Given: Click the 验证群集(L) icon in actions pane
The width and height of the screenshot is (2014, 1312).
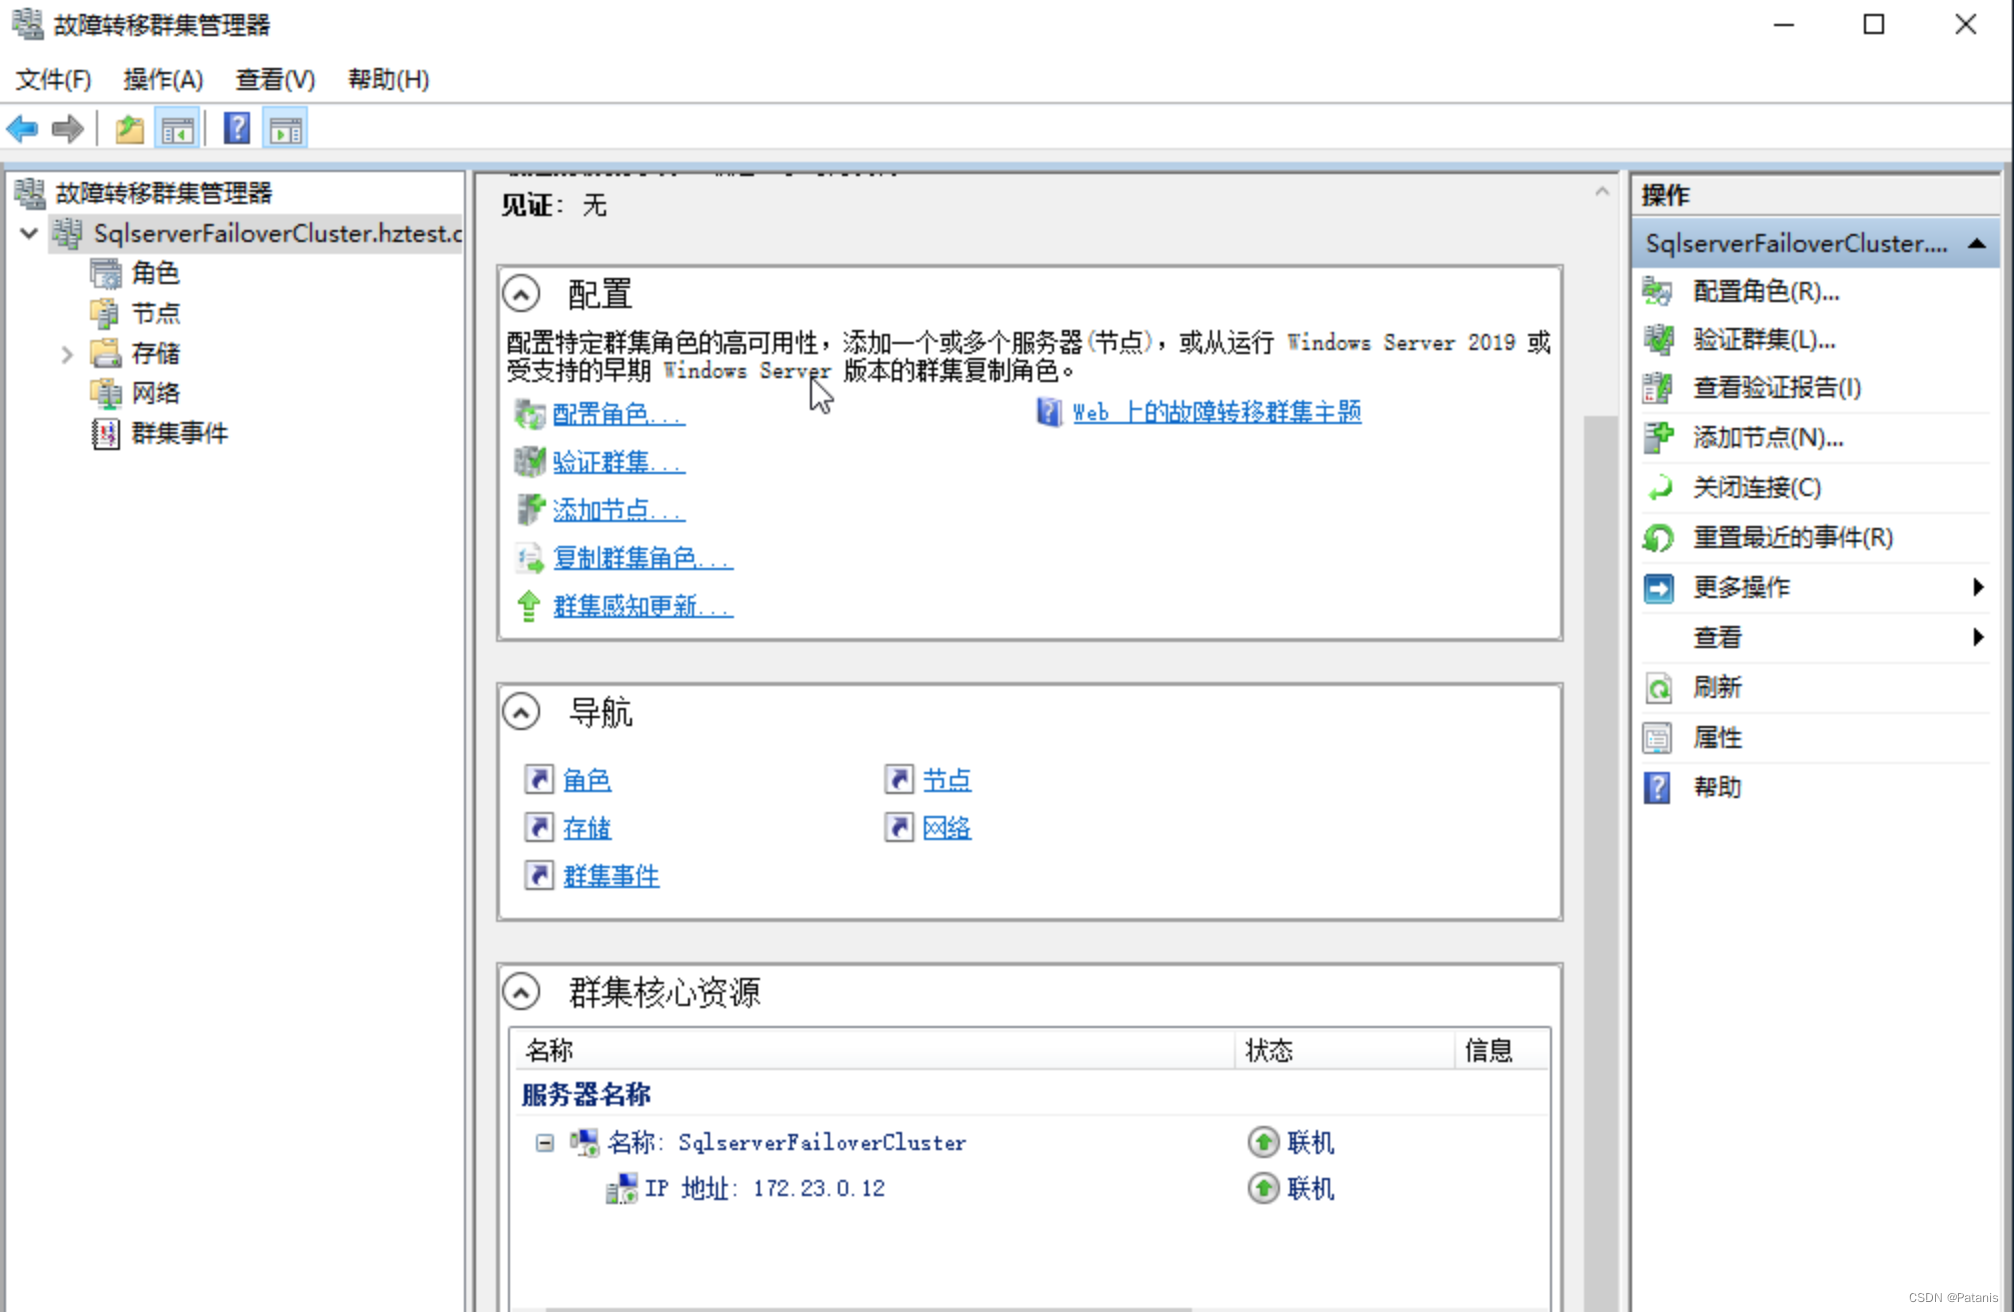Looking at the screenshot, I should [1658, 340].
